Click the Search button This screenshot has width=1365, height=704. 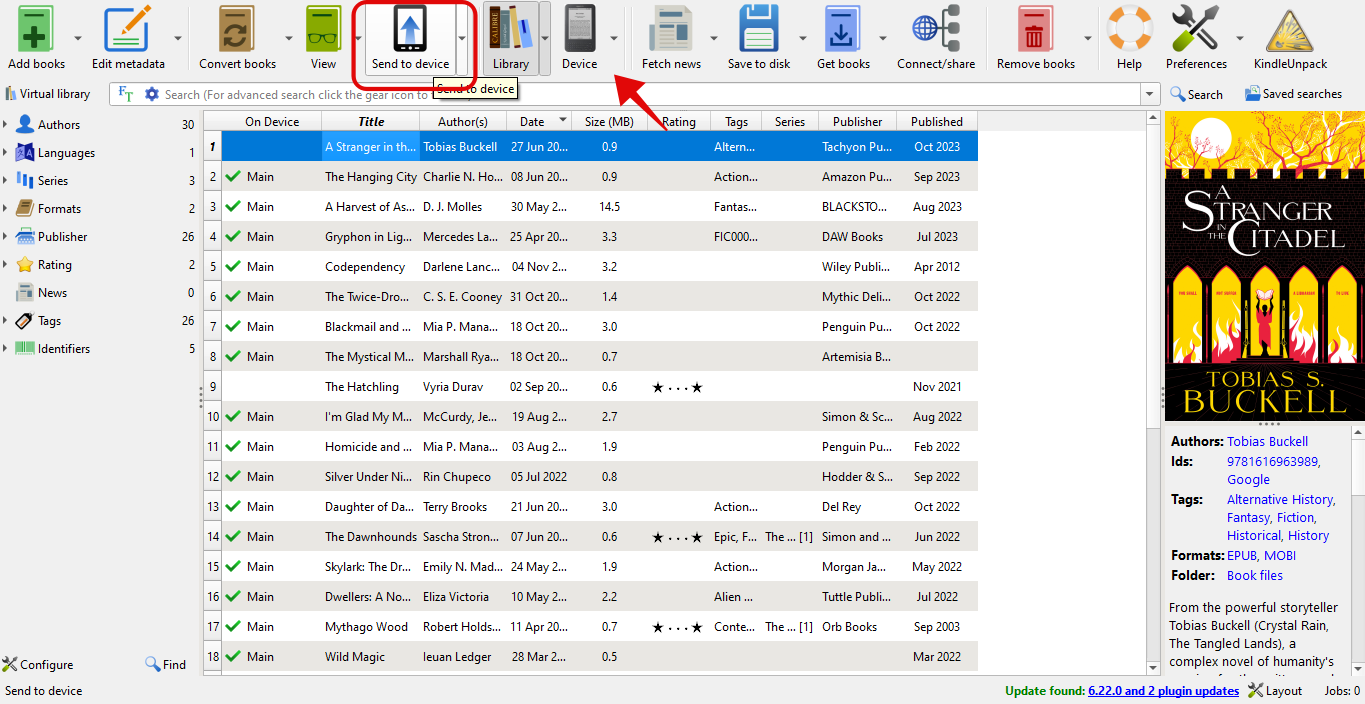click(1197, 94)
